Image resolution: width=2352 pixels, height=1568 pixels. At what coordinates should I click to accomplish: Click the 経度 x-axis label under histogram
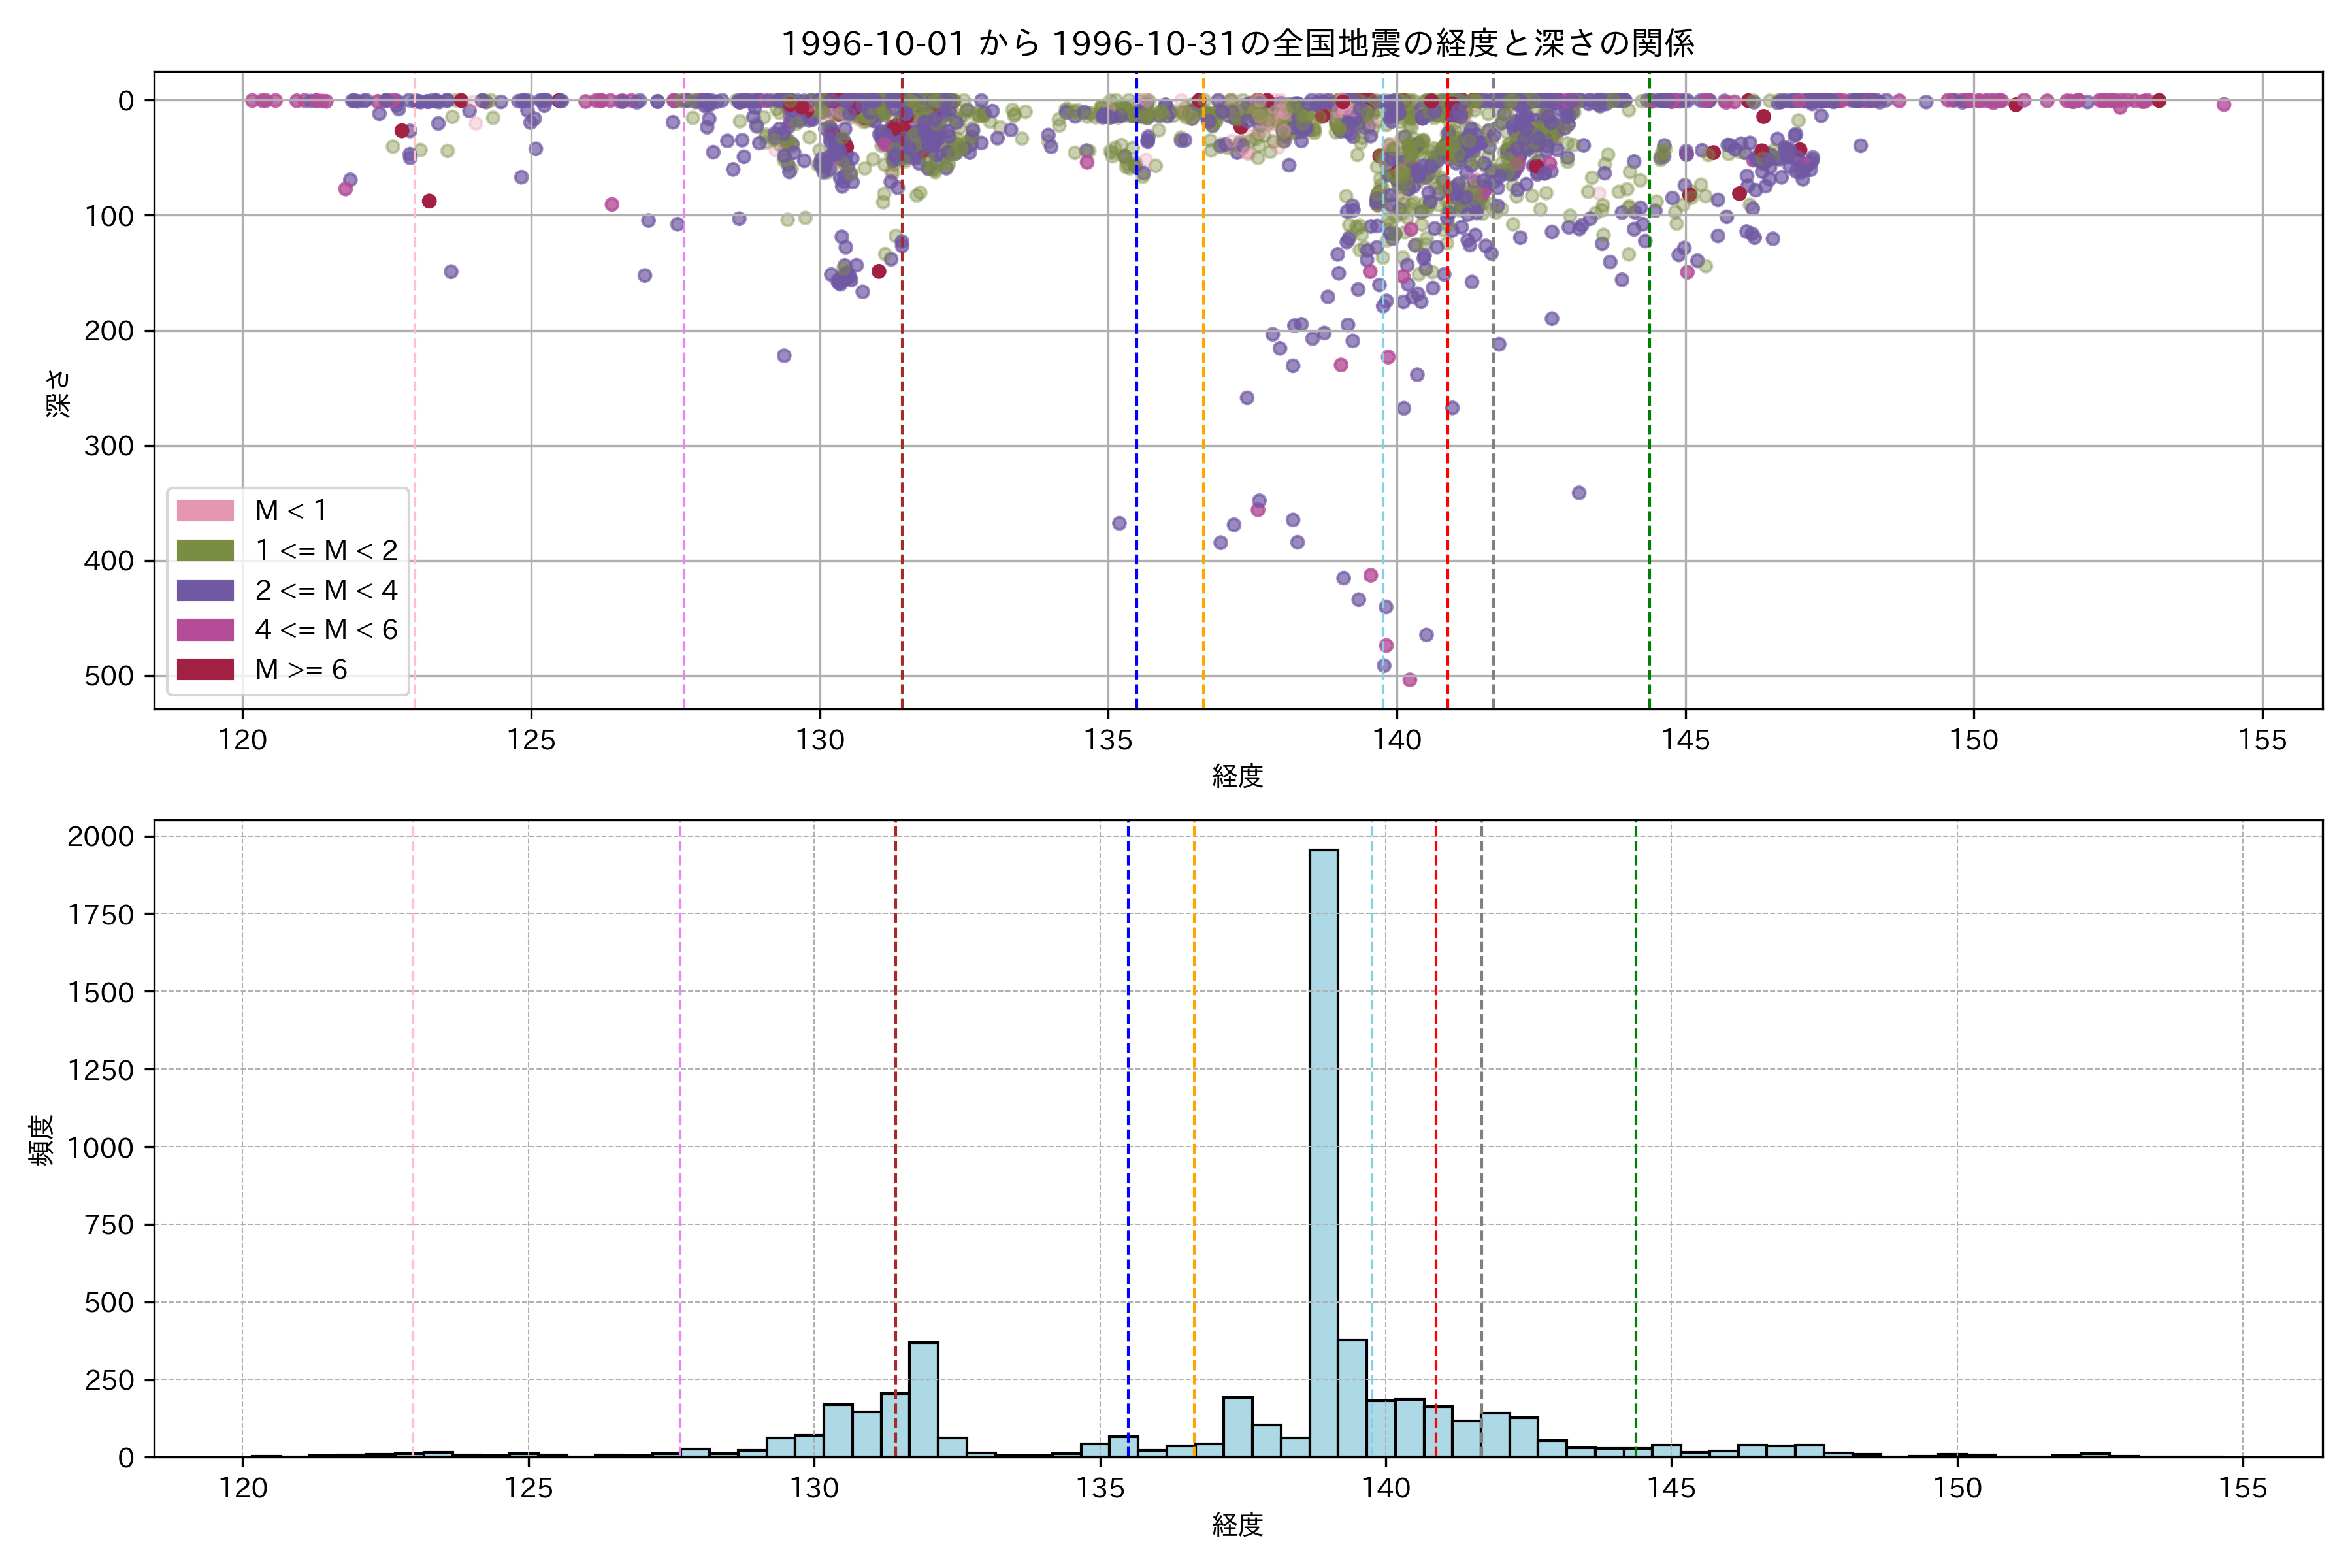pyautogui.click(x=1237, y=1525)
